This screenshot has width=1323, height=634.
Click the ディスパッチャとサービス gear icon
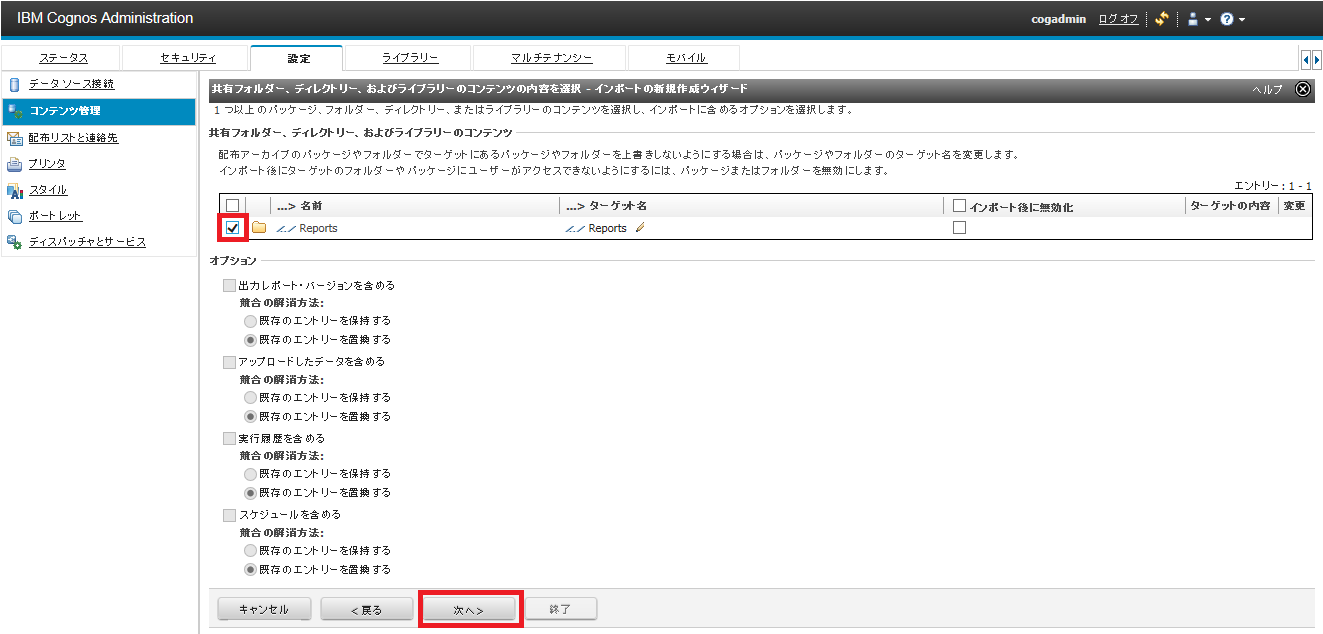tap(14, 242)
